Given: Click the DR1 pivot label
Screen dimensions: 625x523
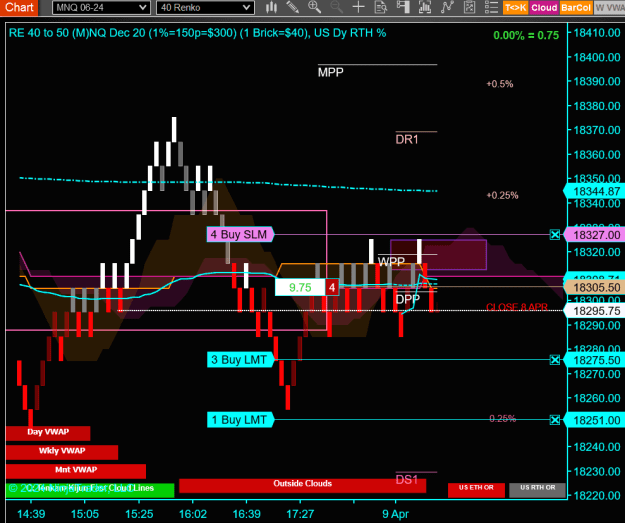Looking at the screenshot, I should pos(407,140).
